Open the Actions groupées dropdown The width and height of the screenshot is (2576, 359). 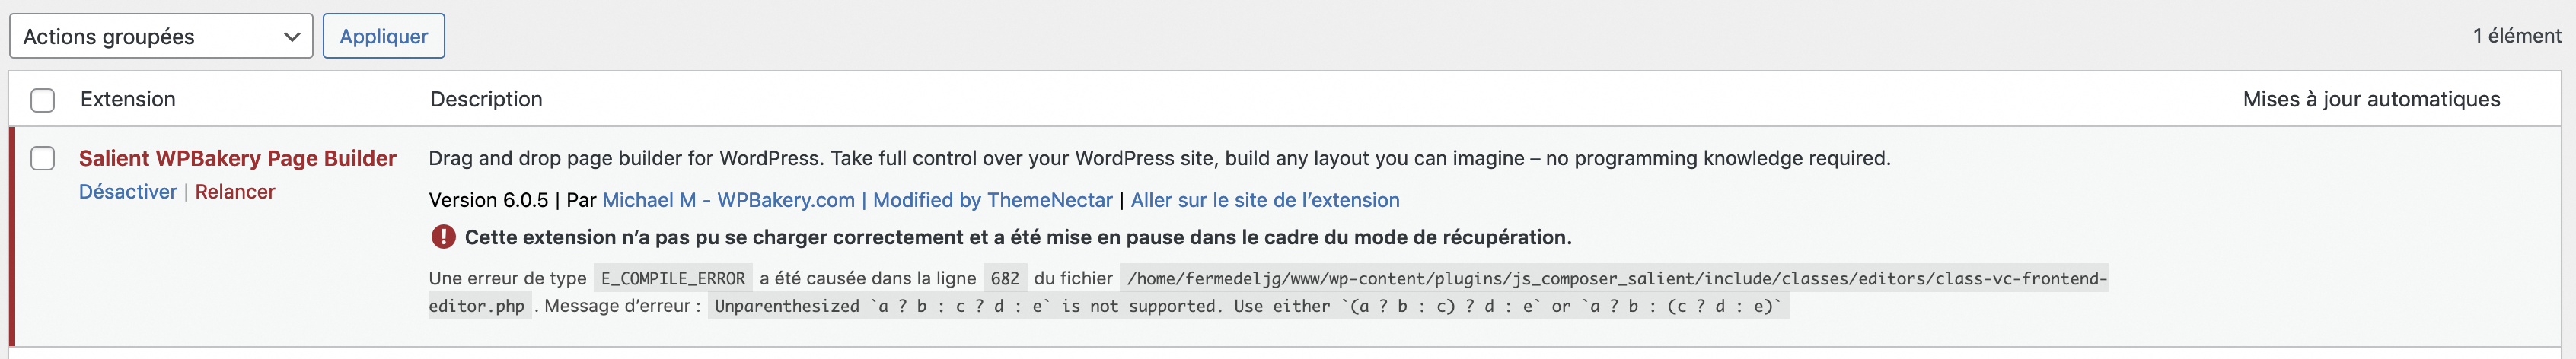coord(160,37)
